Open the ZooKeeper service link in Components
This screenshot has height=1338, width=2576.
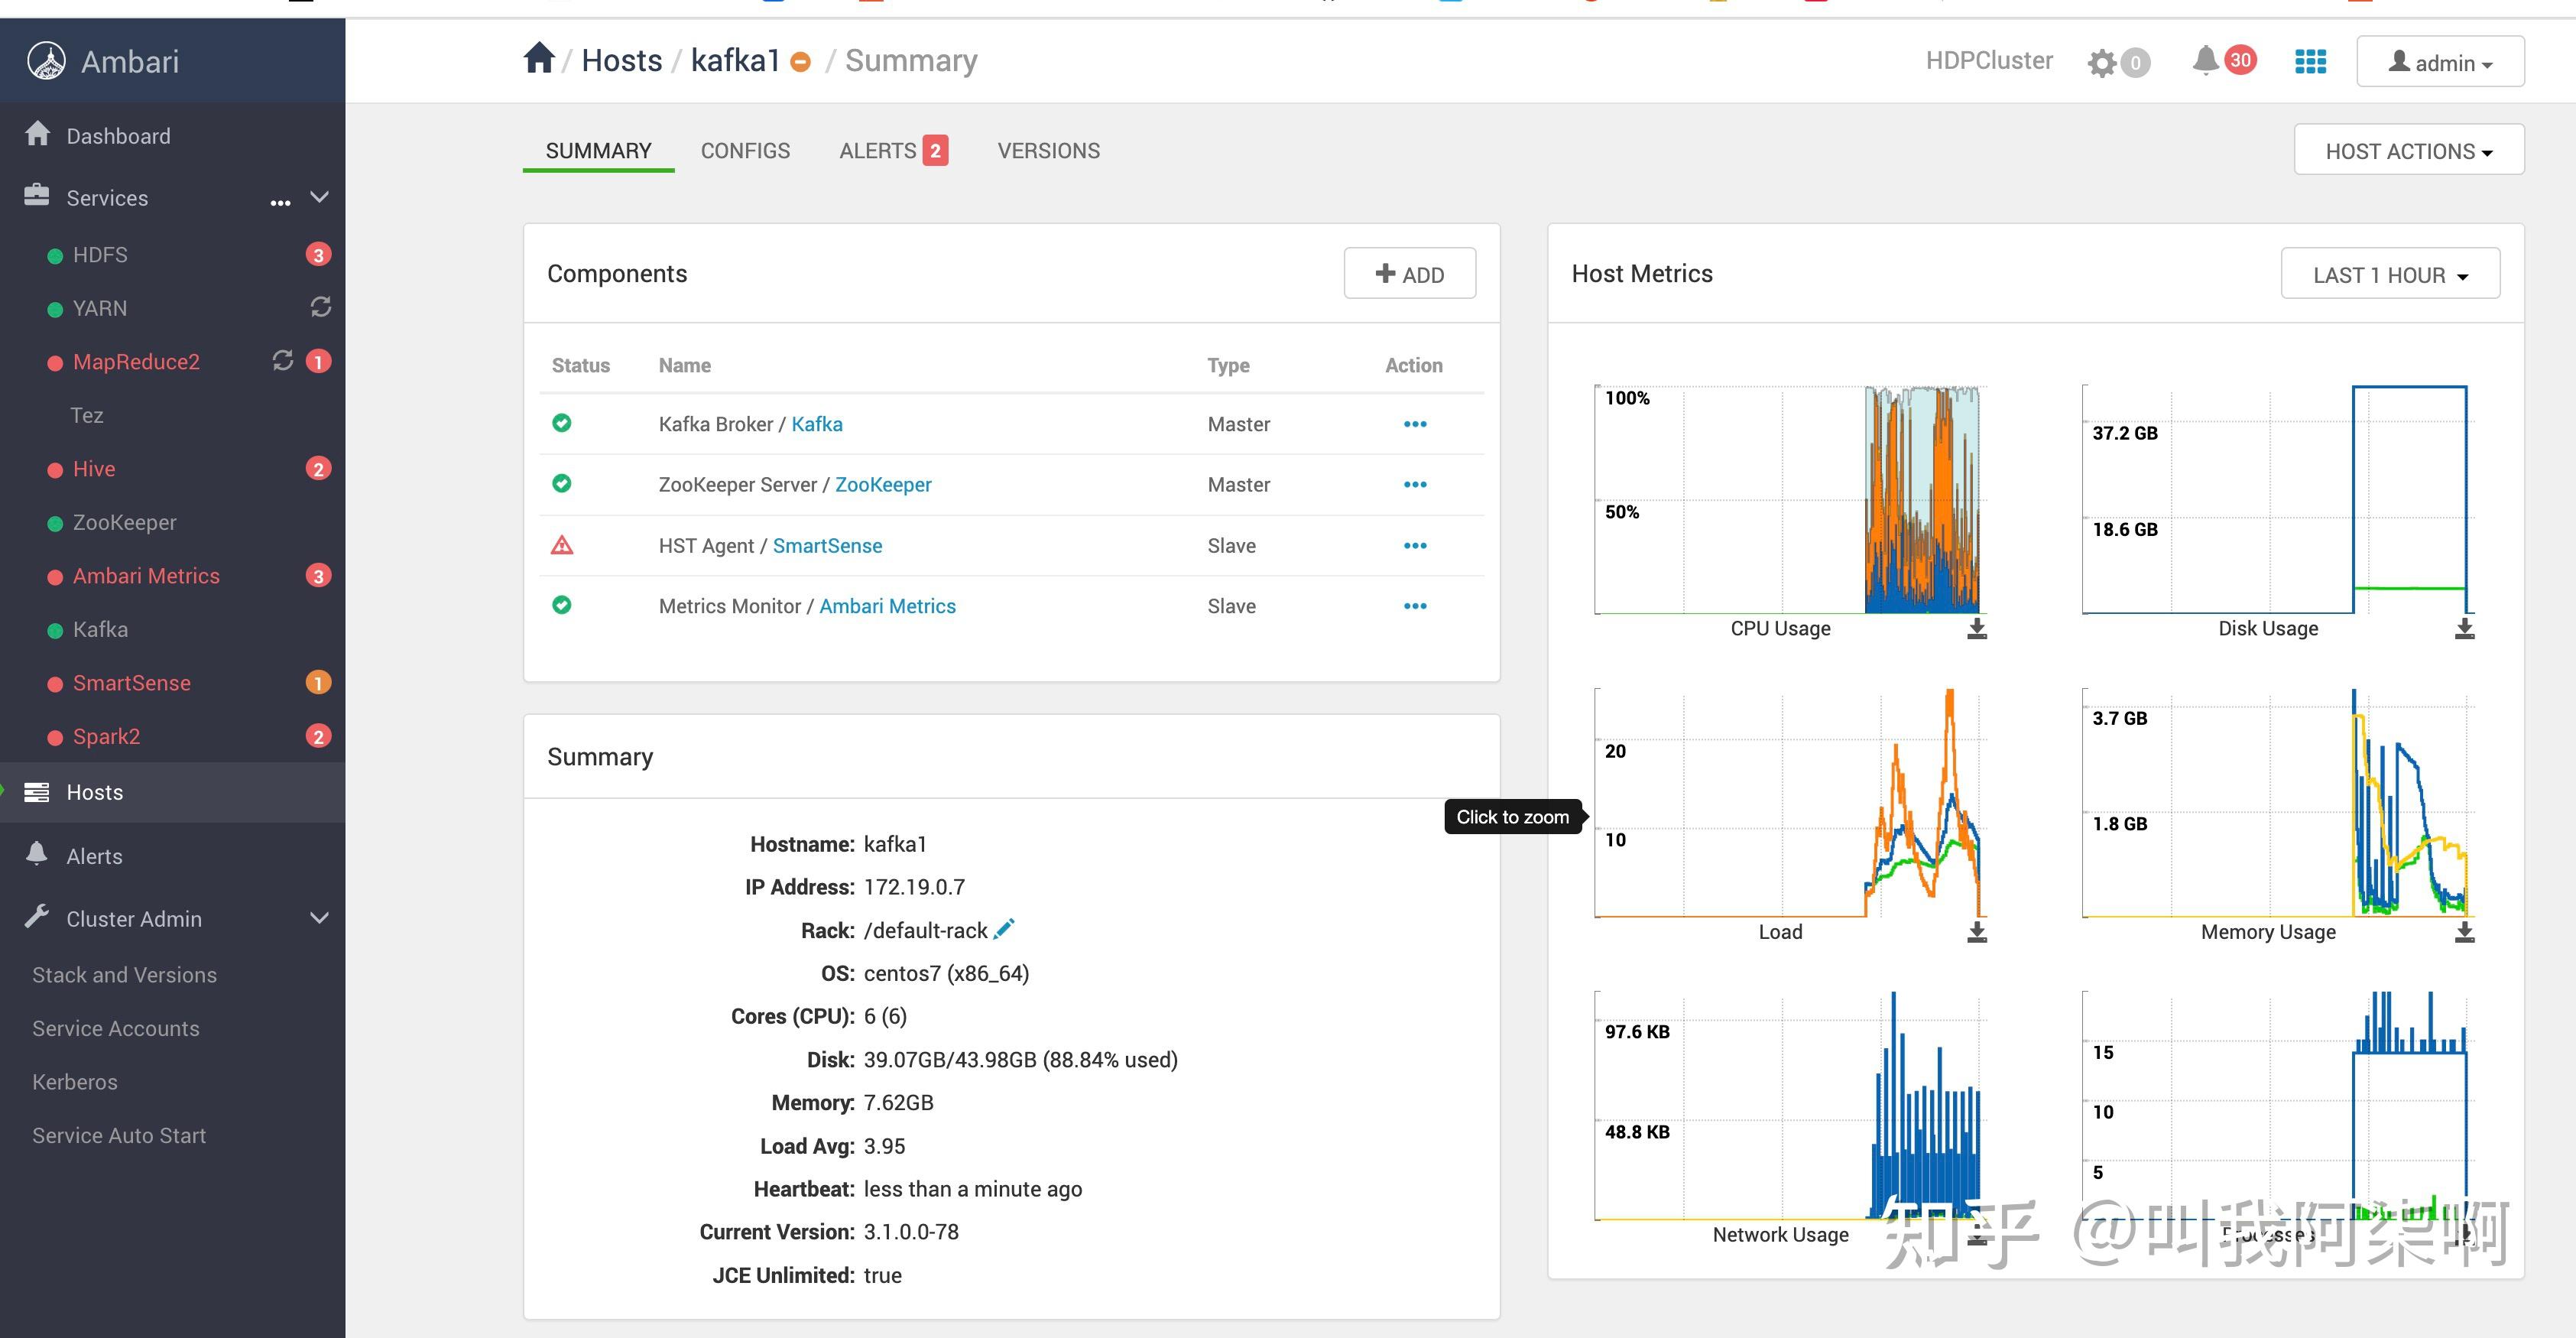coord(883,484)
